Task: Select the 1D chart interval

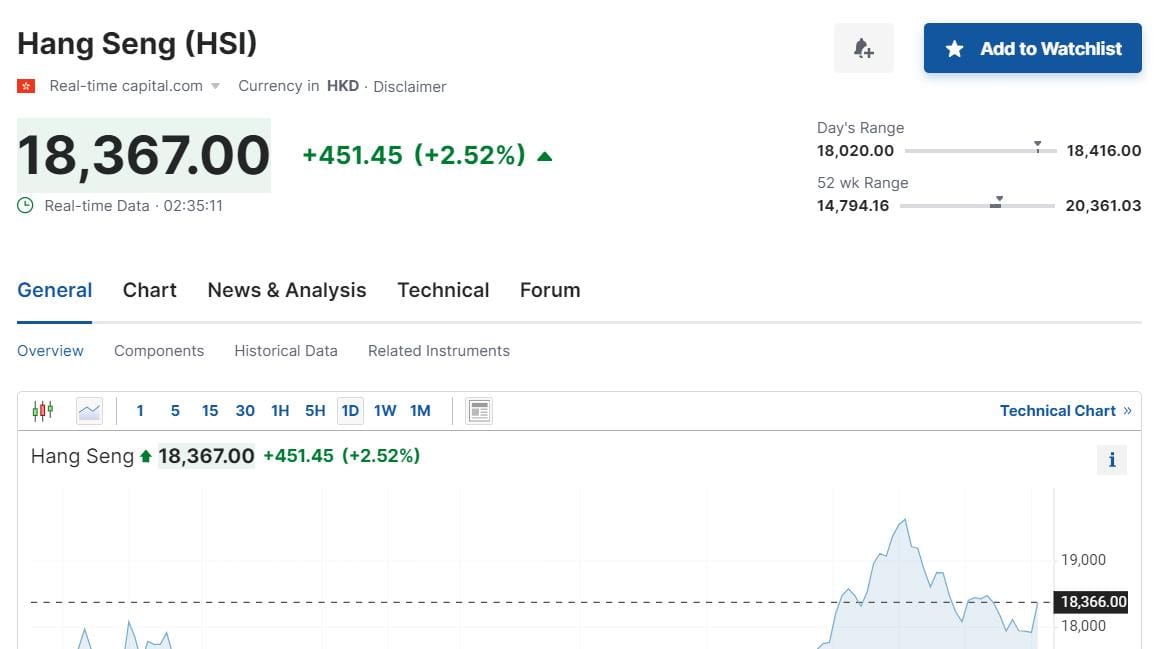Action: [x=350, y=410]
